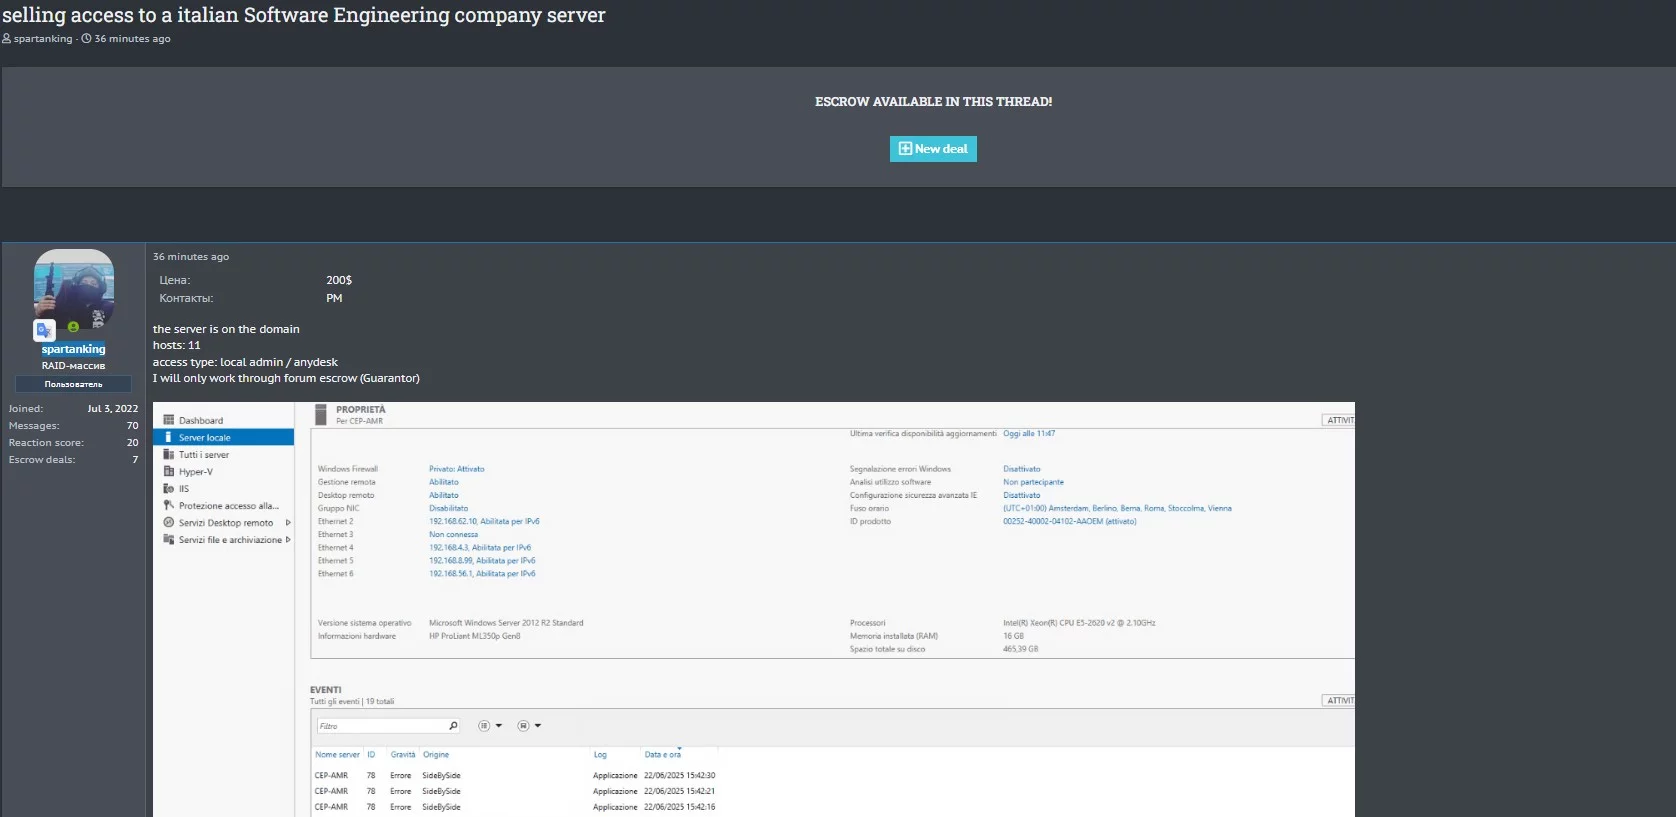Click the New deal button
The width and height of the screenshot is (1676, 817).
(x=933, y=149)
